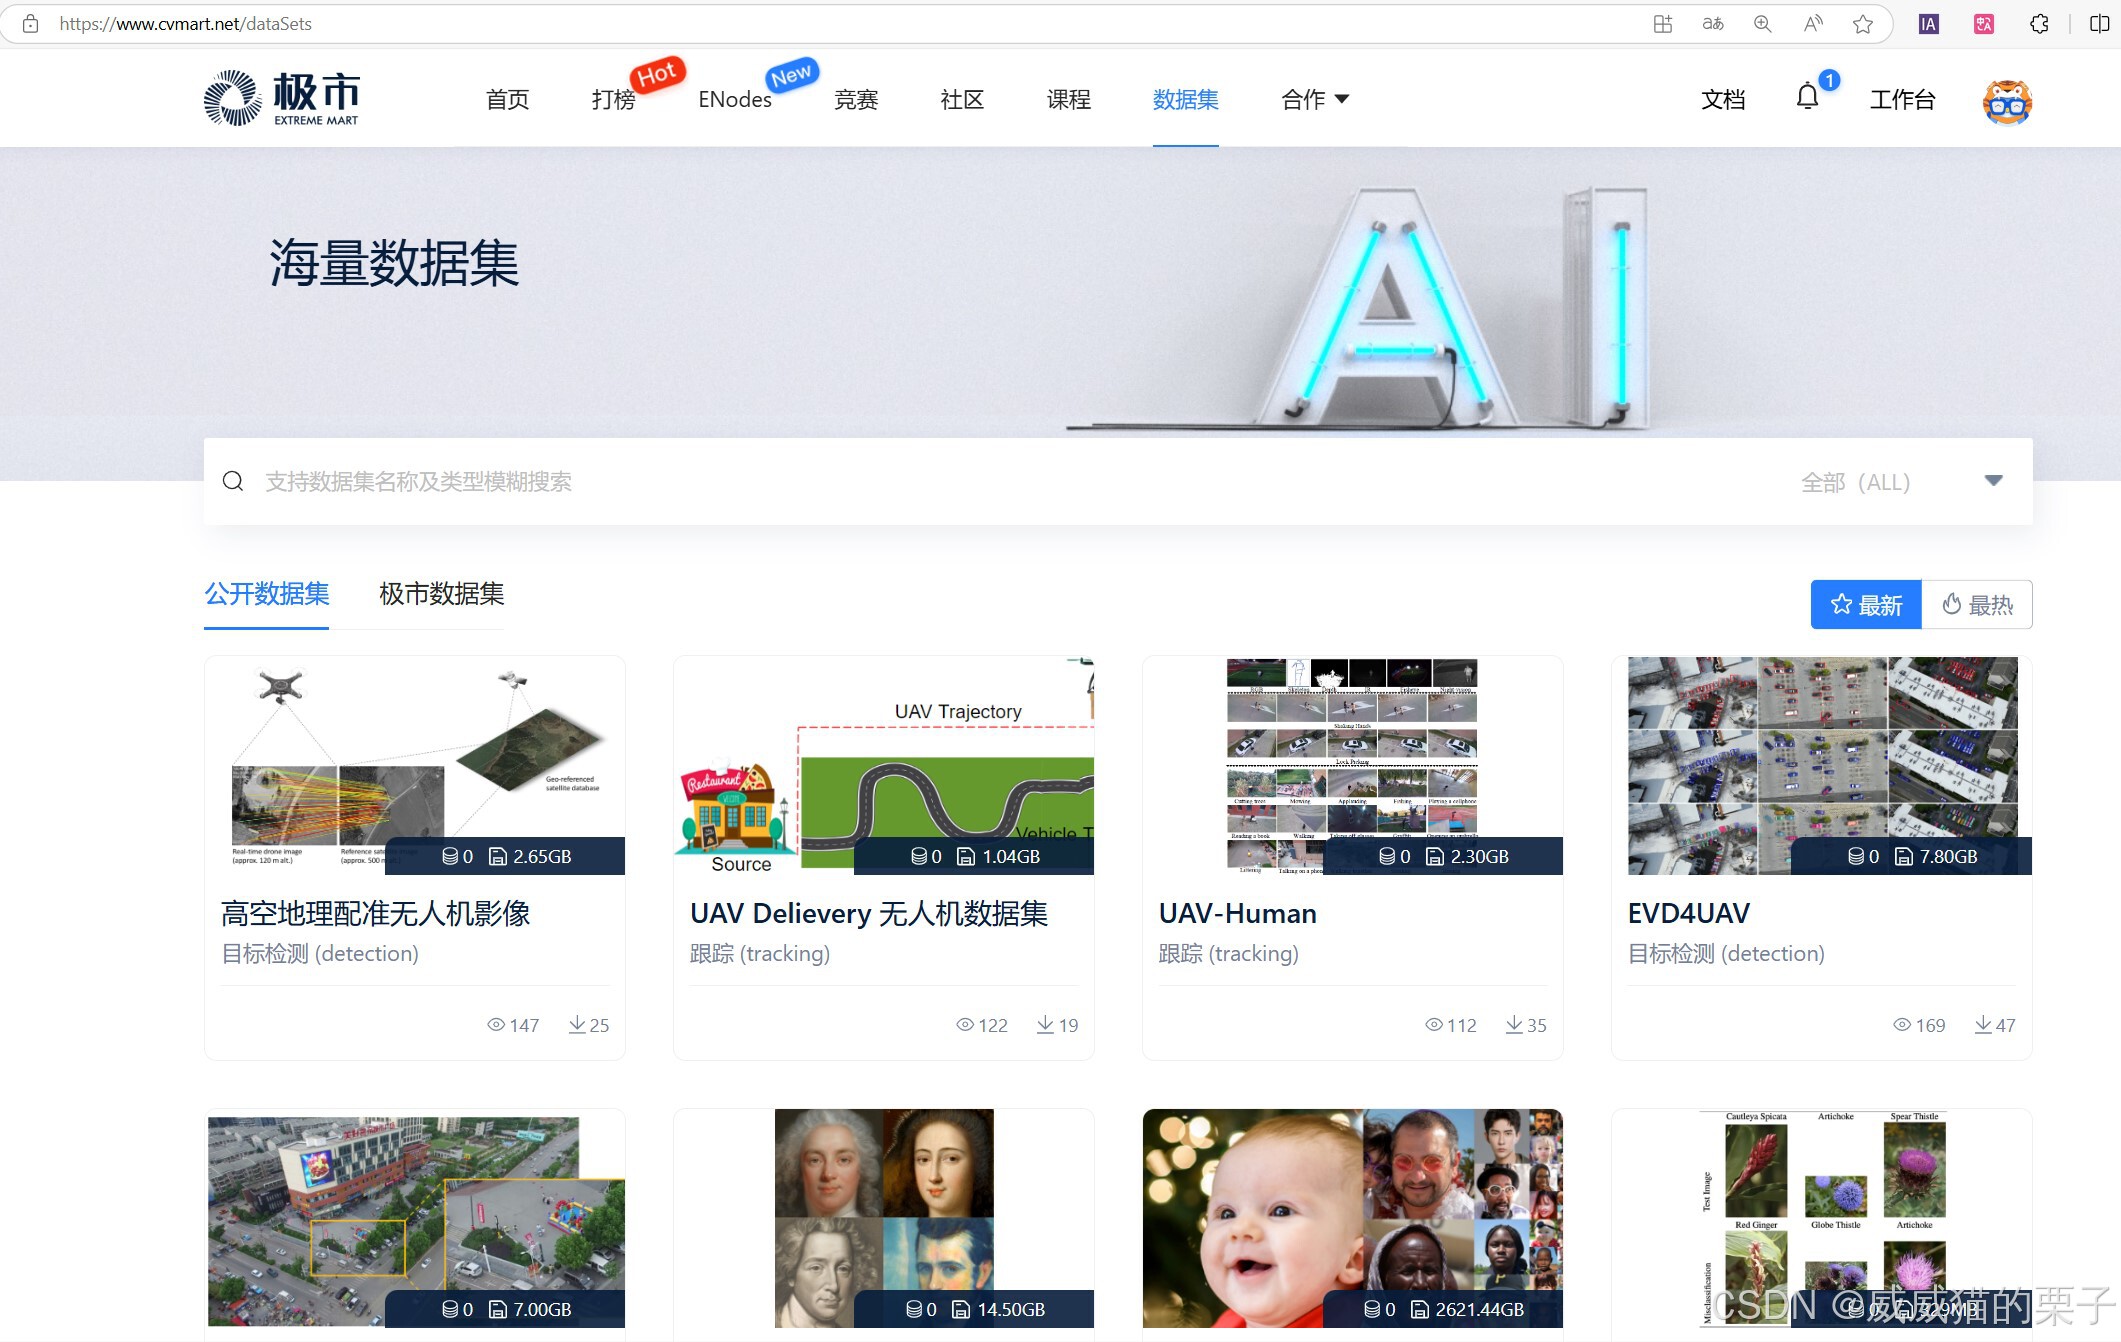Click 目标检测 (detection) under EVD4UAV
Screen dimensions: 2121x1342
click(1726, 954)
